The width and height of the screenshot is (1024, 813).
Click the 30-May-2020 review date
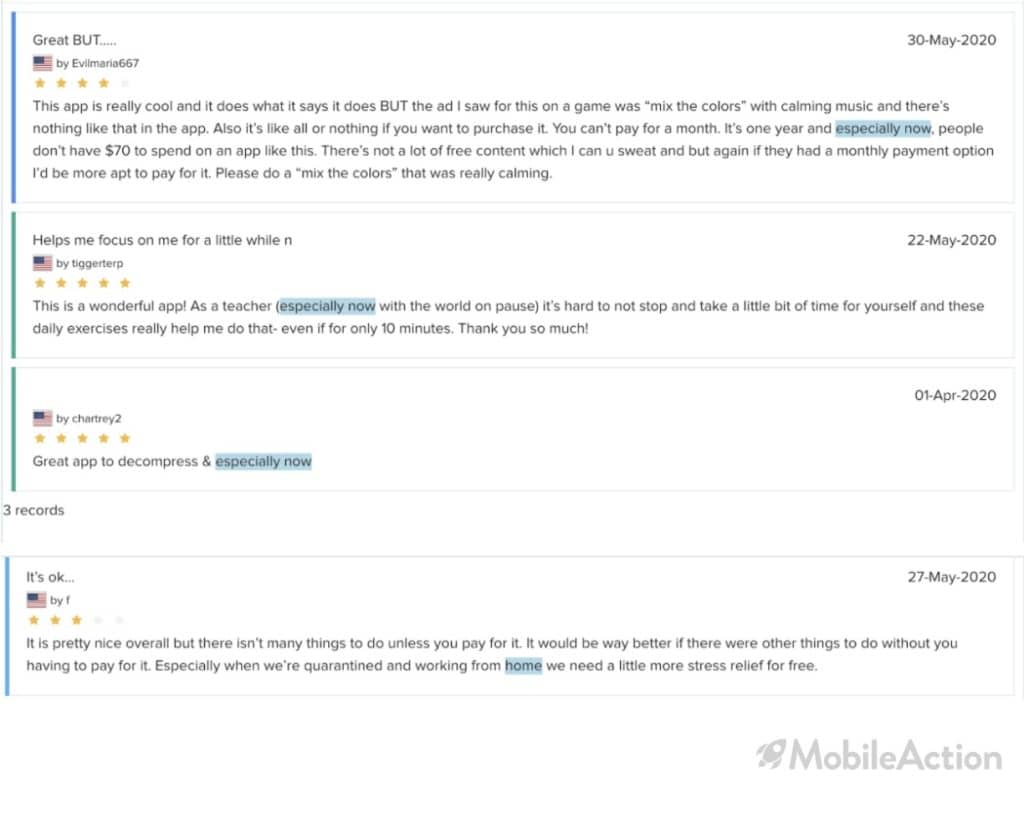[952, 40]
